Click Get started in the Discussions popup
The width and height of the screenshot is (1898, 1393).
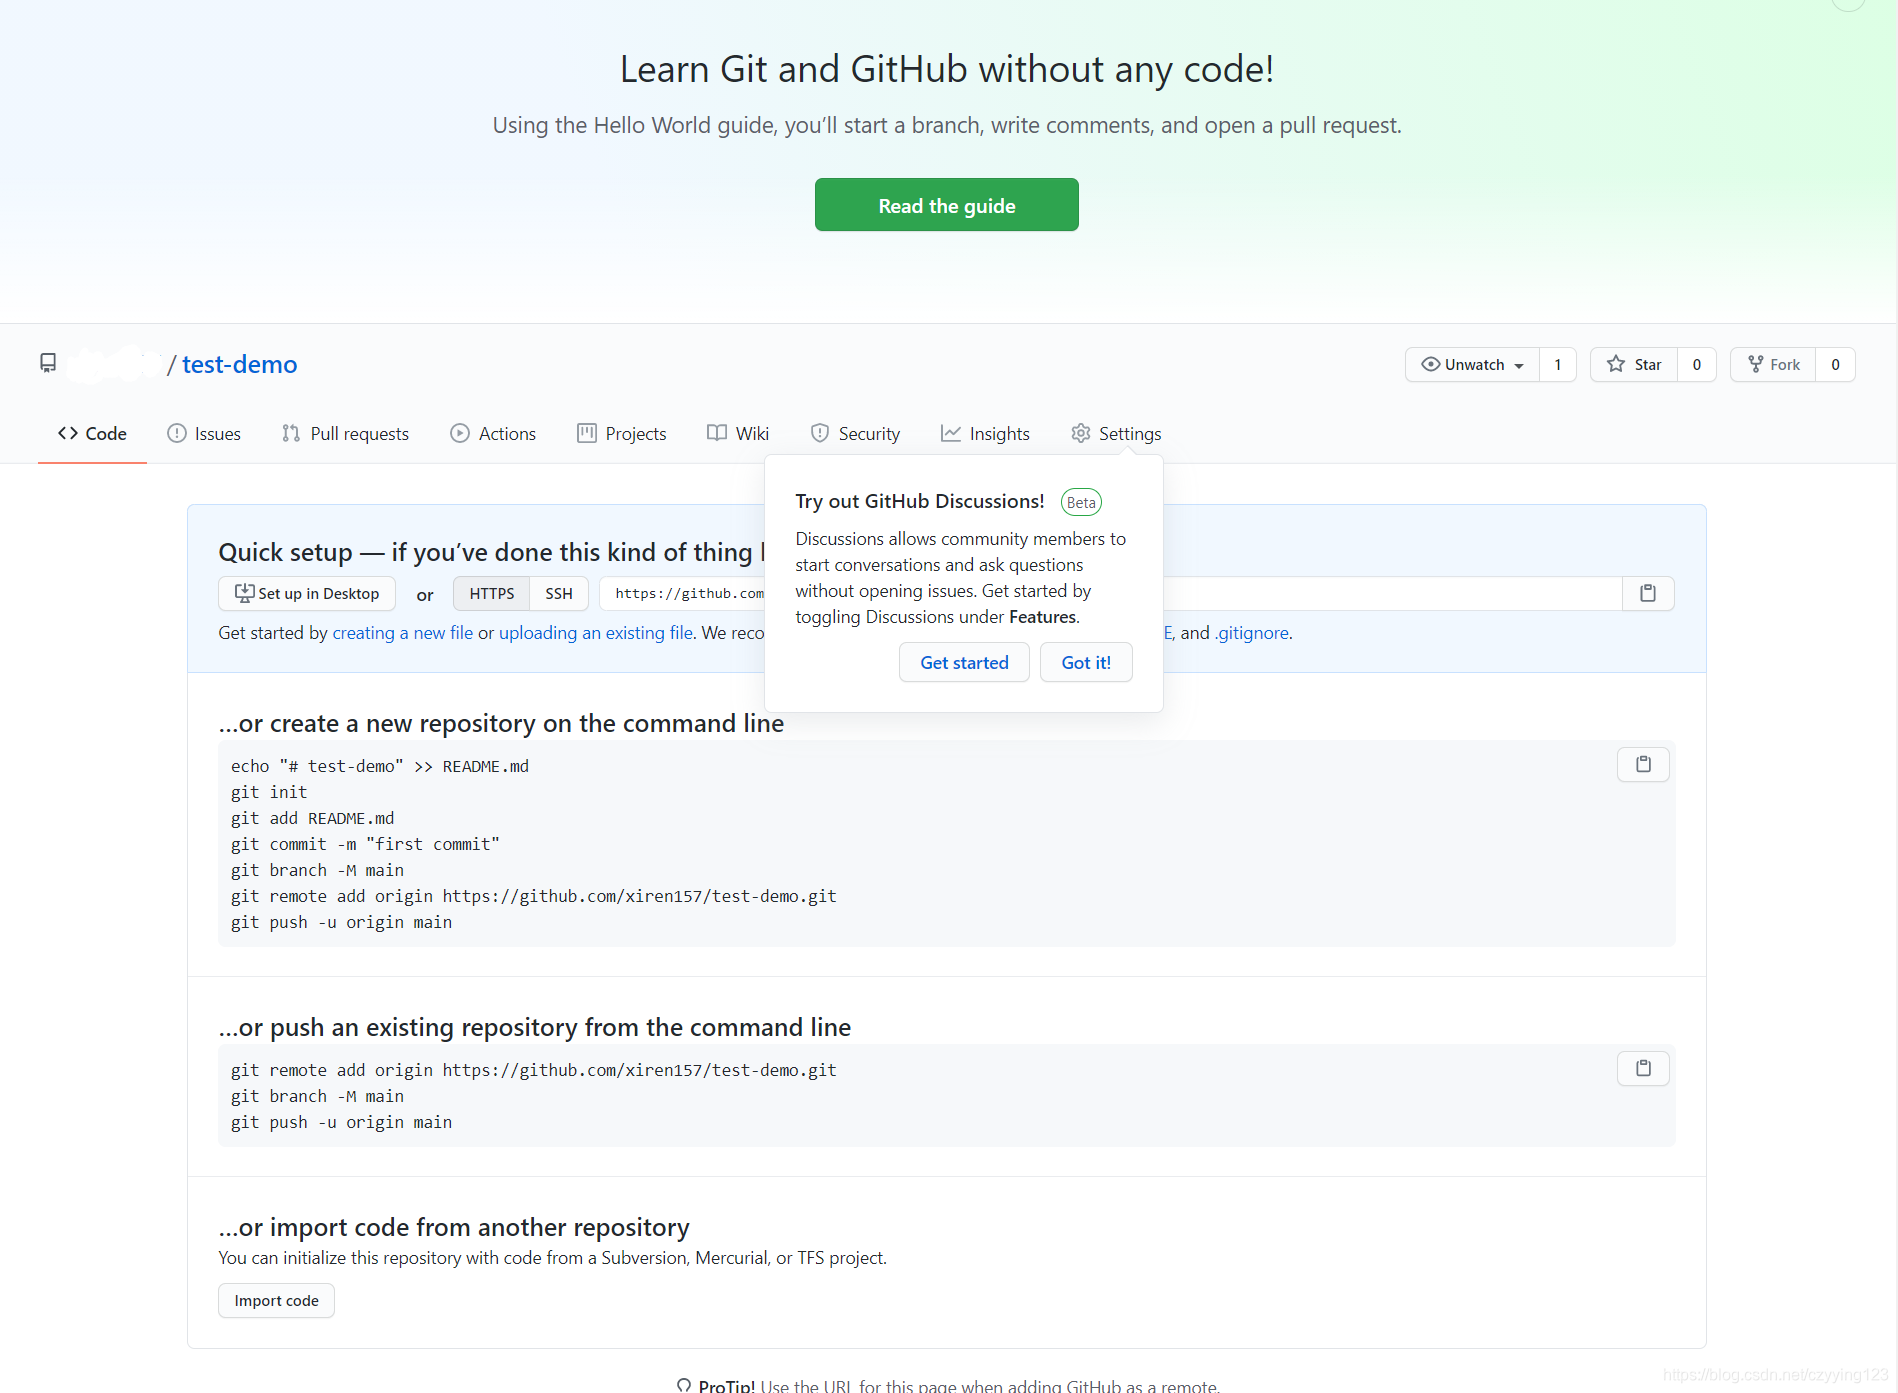(964, 662)
